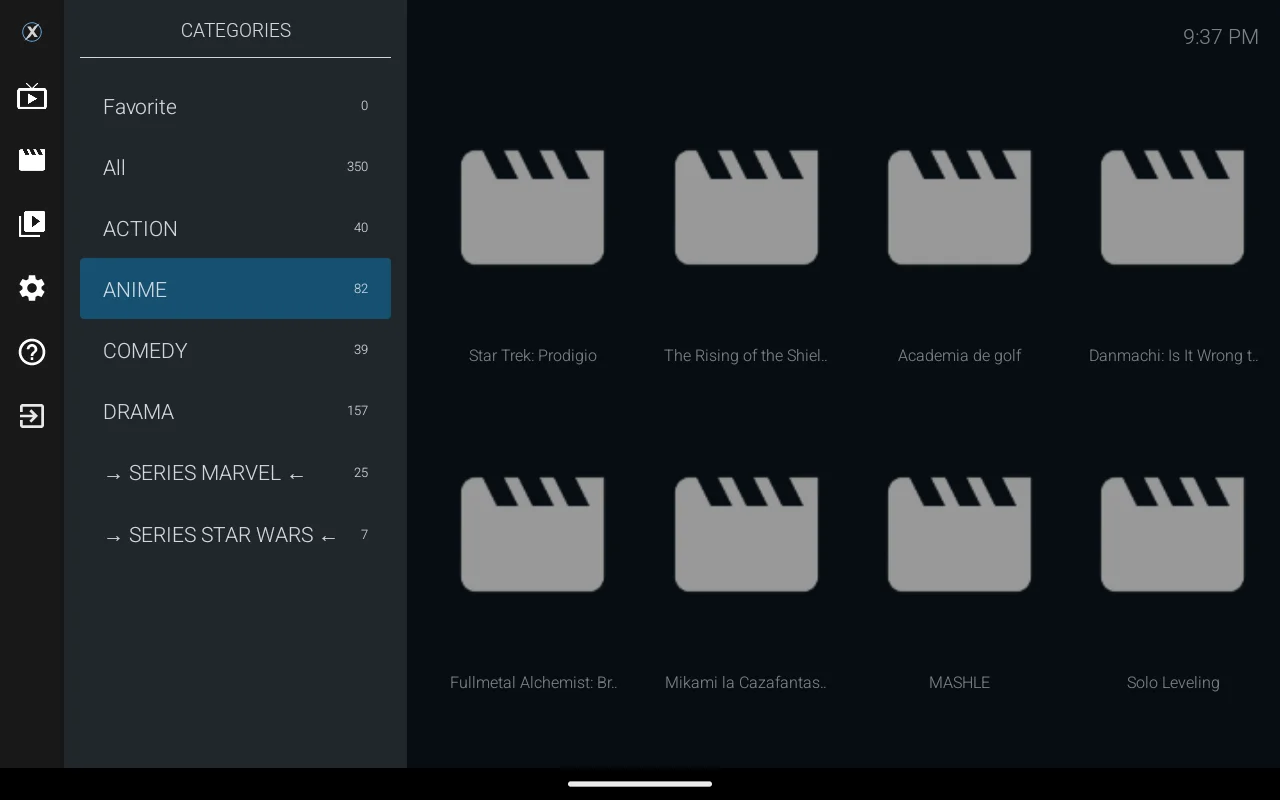The image size is (1280, 800).
Task: Select the Favorite category
Action: [235, 106]
